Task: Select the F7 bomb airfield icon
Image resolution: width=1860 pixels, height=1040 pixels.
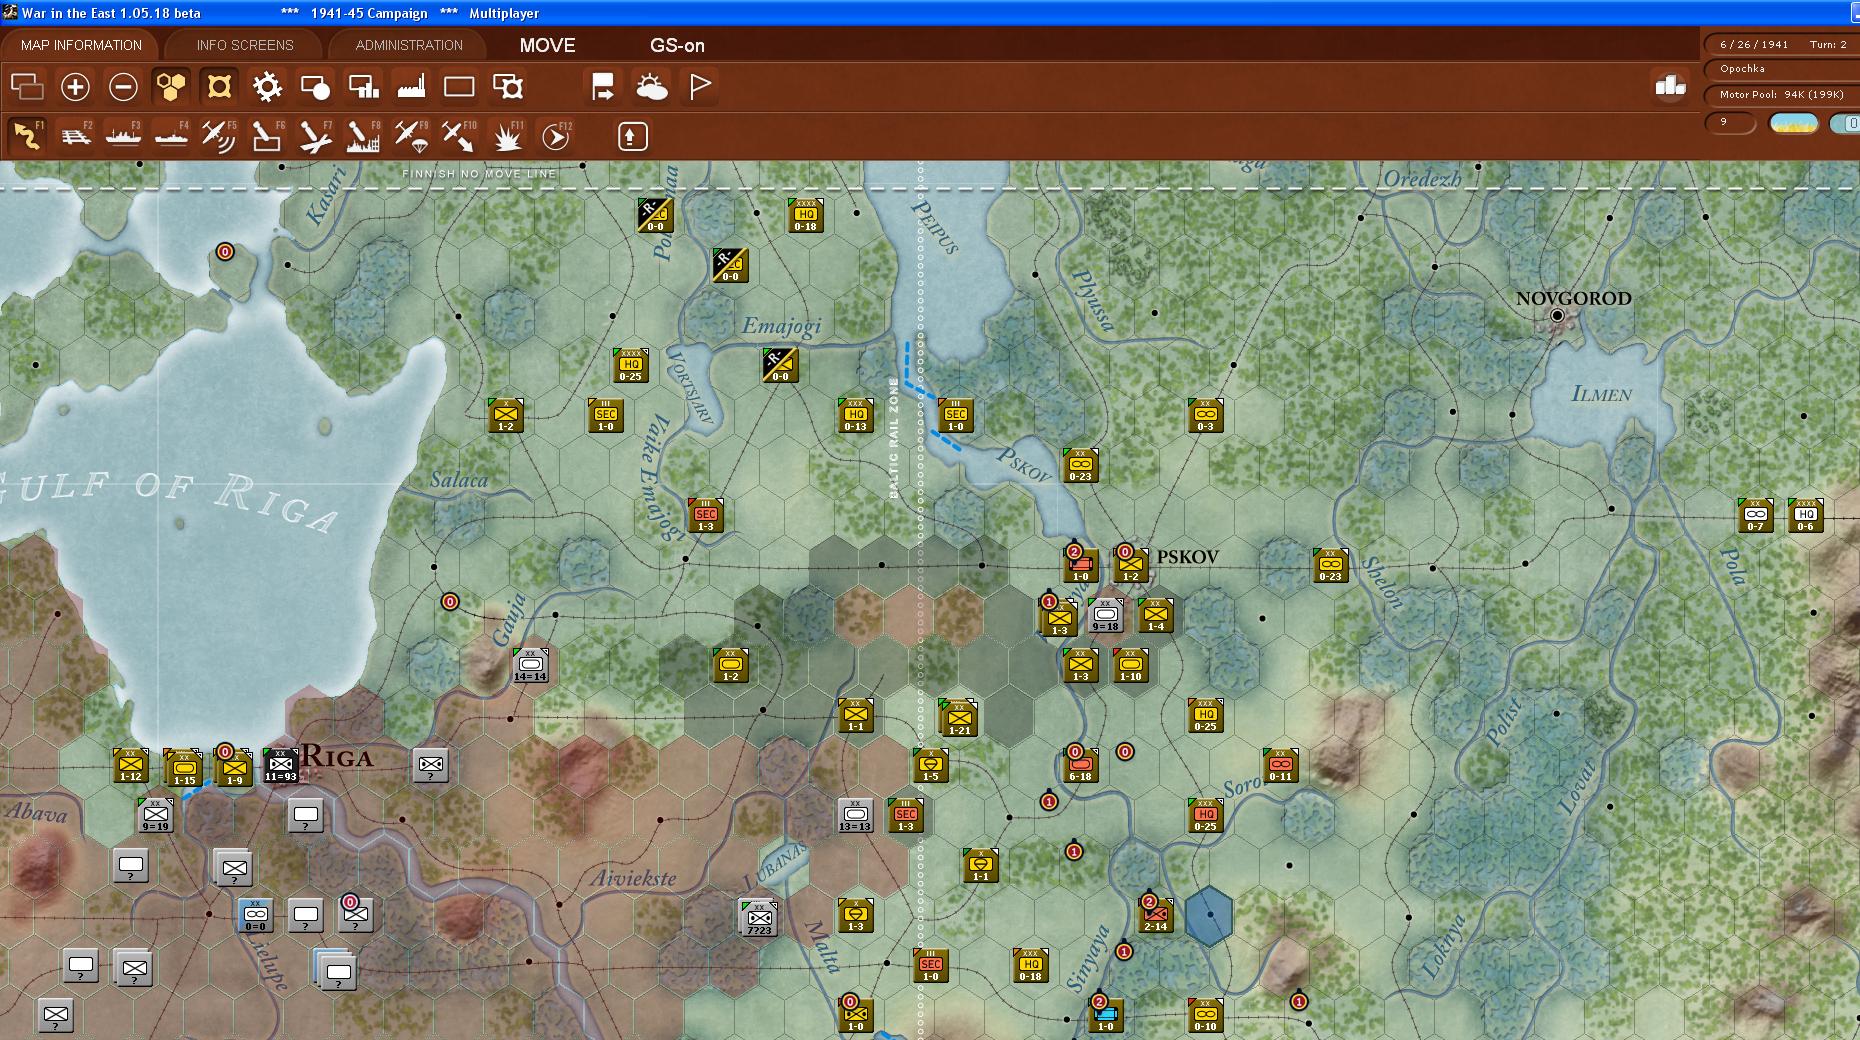Action: (x=315, y=136)
